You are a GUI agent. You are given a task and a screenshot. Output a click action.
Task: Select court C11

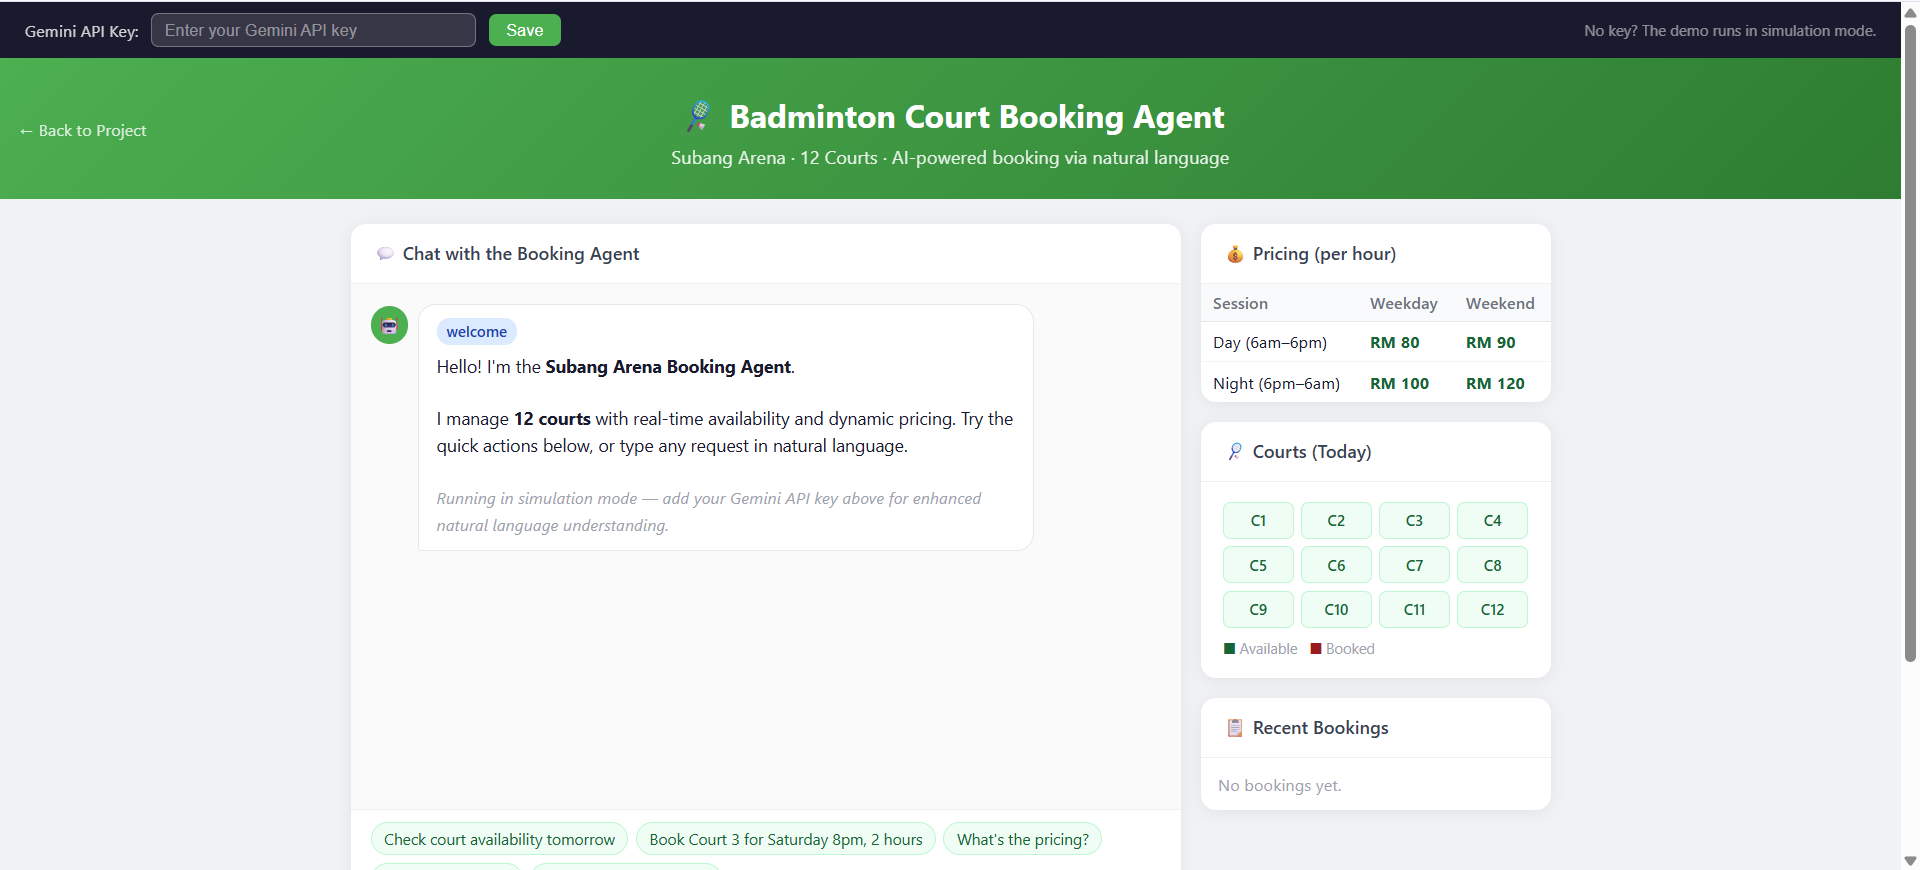tap(1414, 609)
